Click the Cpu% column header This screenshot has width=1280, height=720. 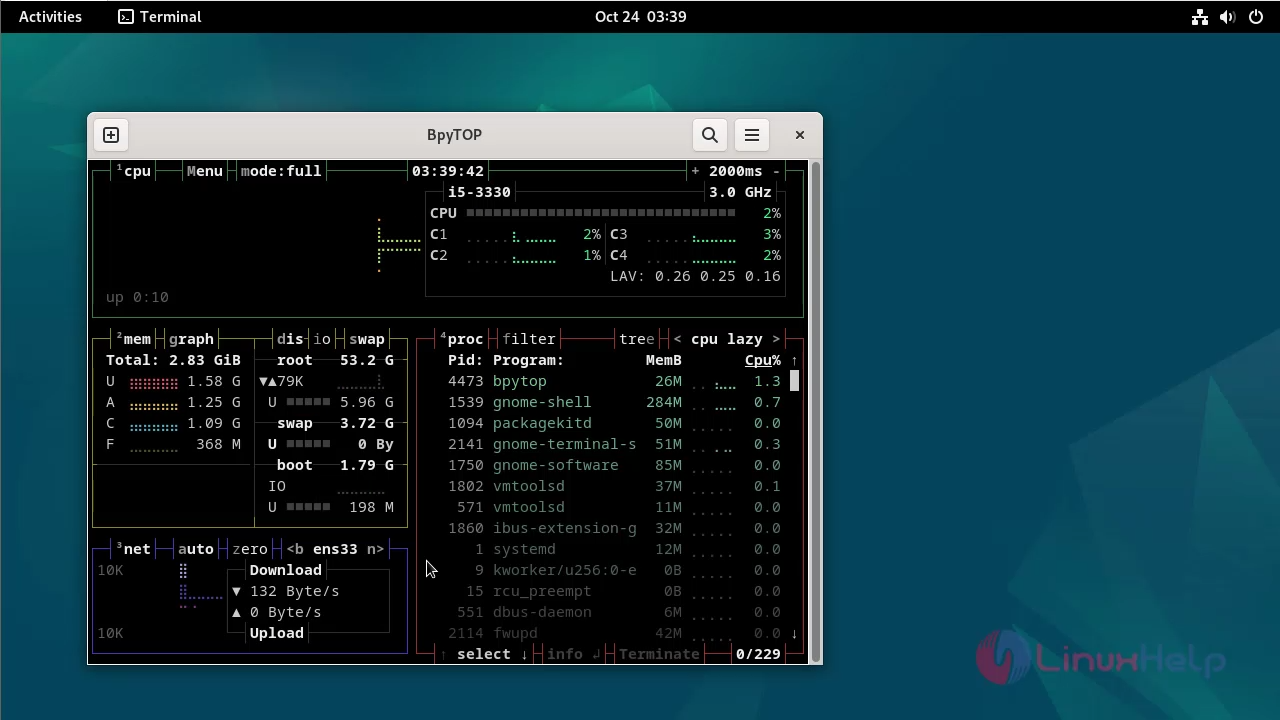point(763,360)
